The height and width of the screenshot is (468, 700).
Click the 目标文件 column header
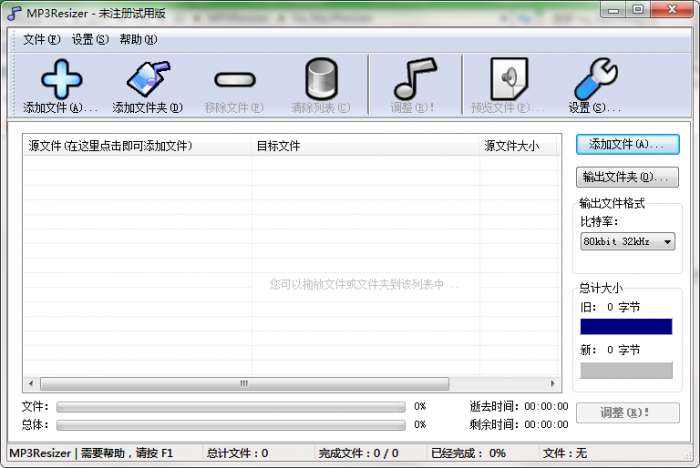278,146
